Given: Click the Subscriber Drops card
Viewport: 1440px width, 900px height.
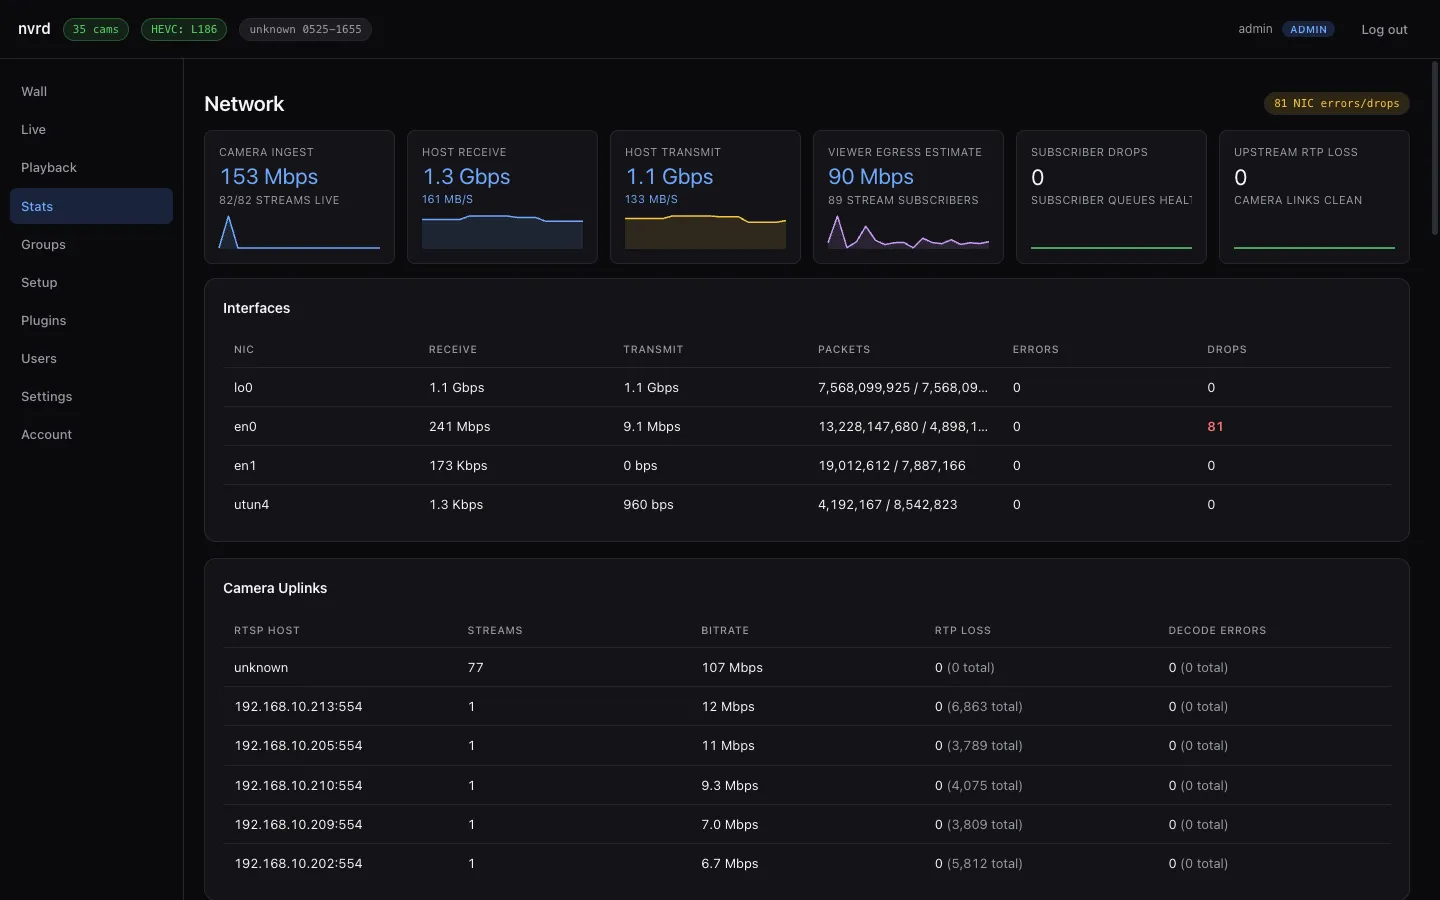Looking at the screenshot, I should [1111, 197].
